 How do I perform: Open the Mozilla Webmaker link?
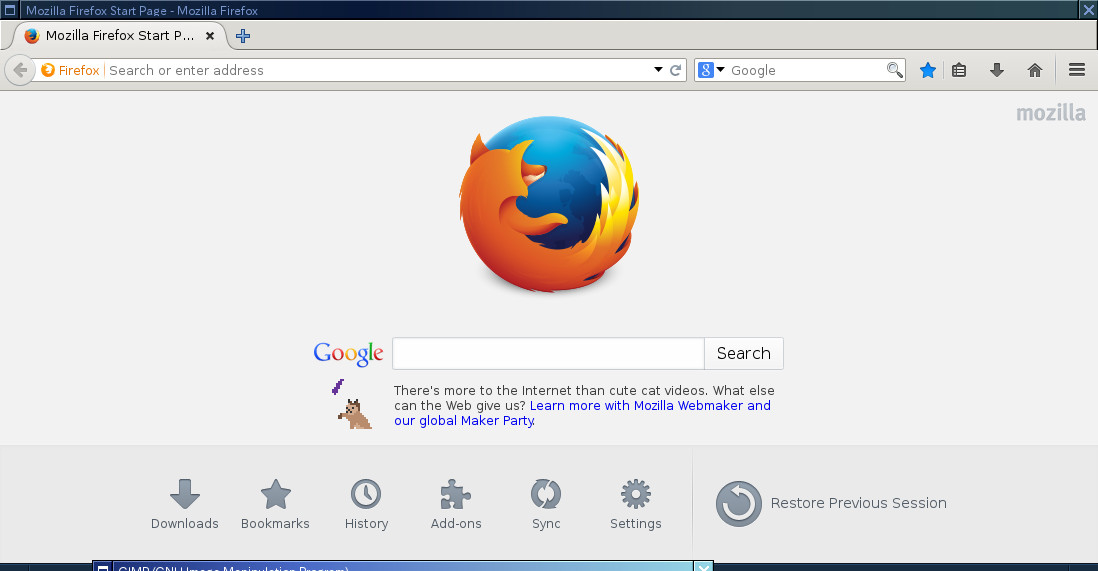coord(582,413)
